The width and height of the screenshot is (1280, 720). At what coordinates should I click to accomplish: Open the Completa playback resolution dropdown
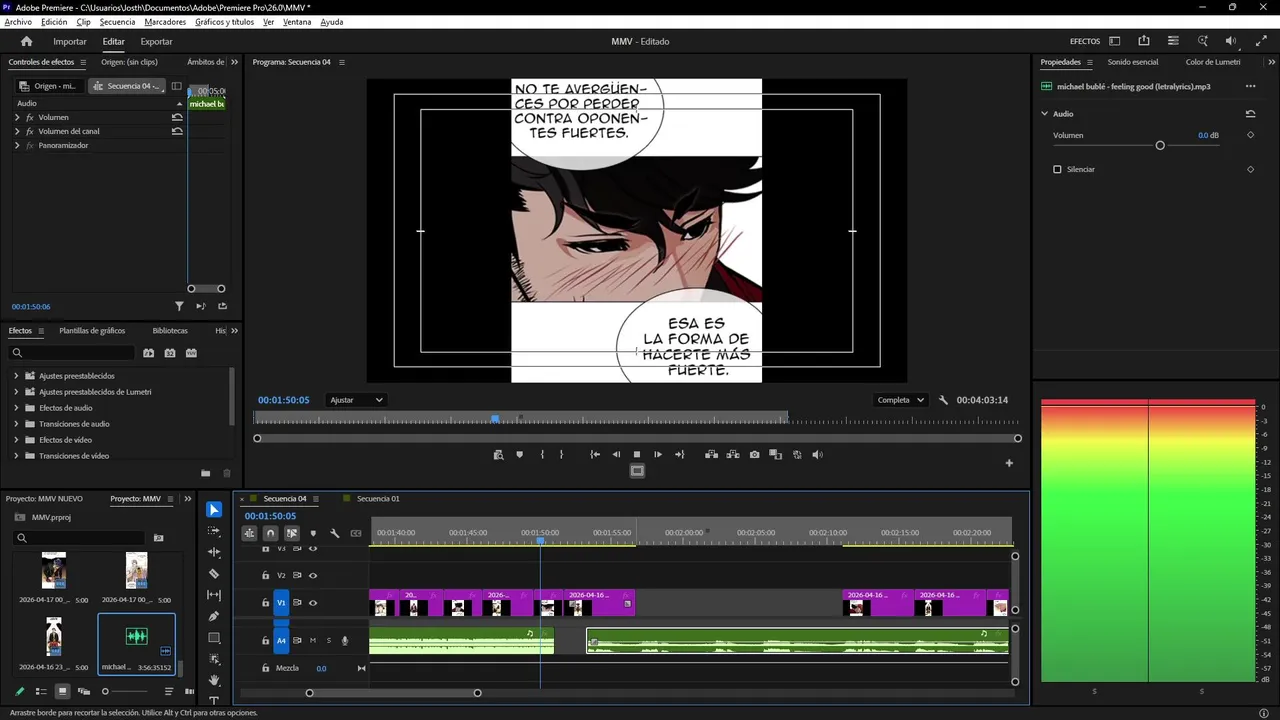pyautogui.click(x=900, y=400)
